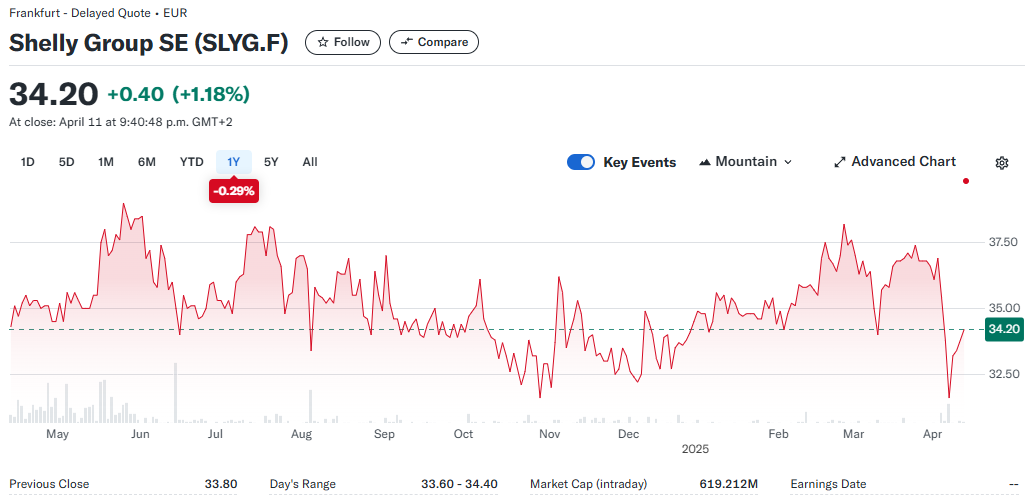Click the +0.40 price change value
Image resolution: width=1036 pixels, height=495 pixels.
(135, 95)
